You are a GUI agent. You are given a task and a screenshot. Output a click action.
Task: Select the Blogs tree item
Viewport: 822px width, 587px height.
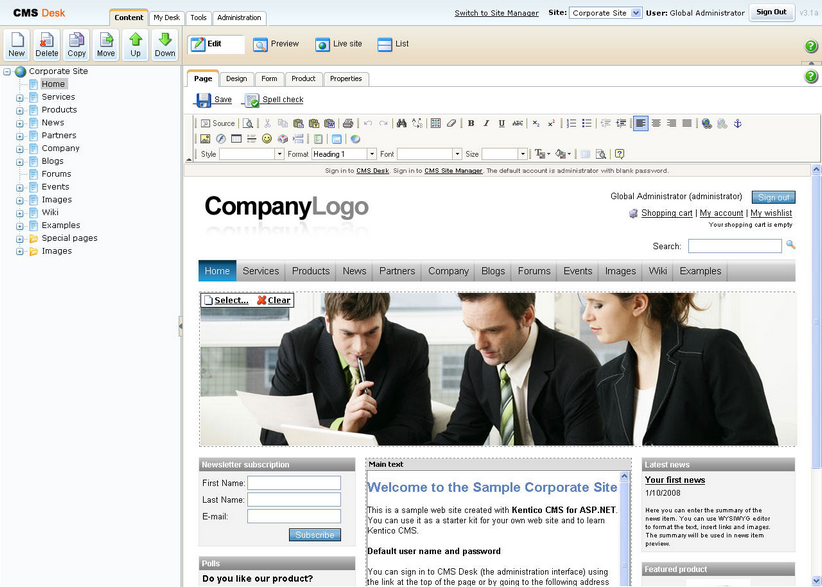click(52, 161)
